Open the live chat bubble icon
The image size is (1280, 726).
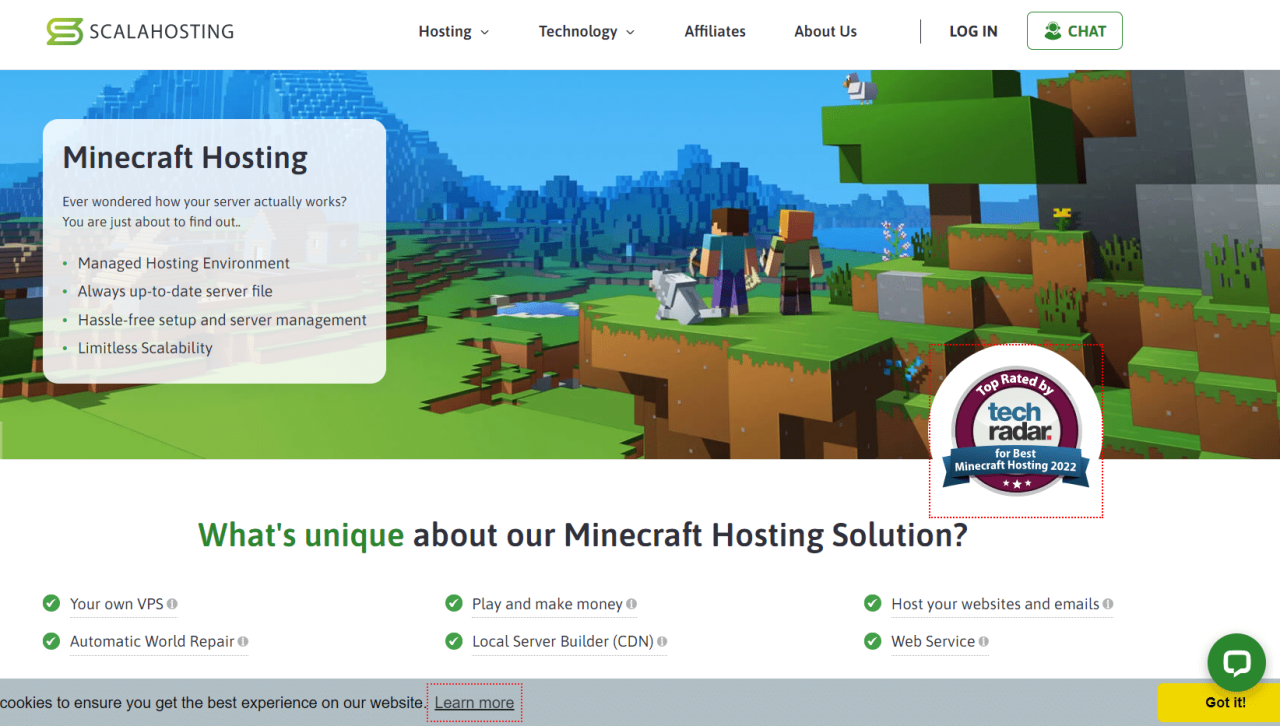1236,662
